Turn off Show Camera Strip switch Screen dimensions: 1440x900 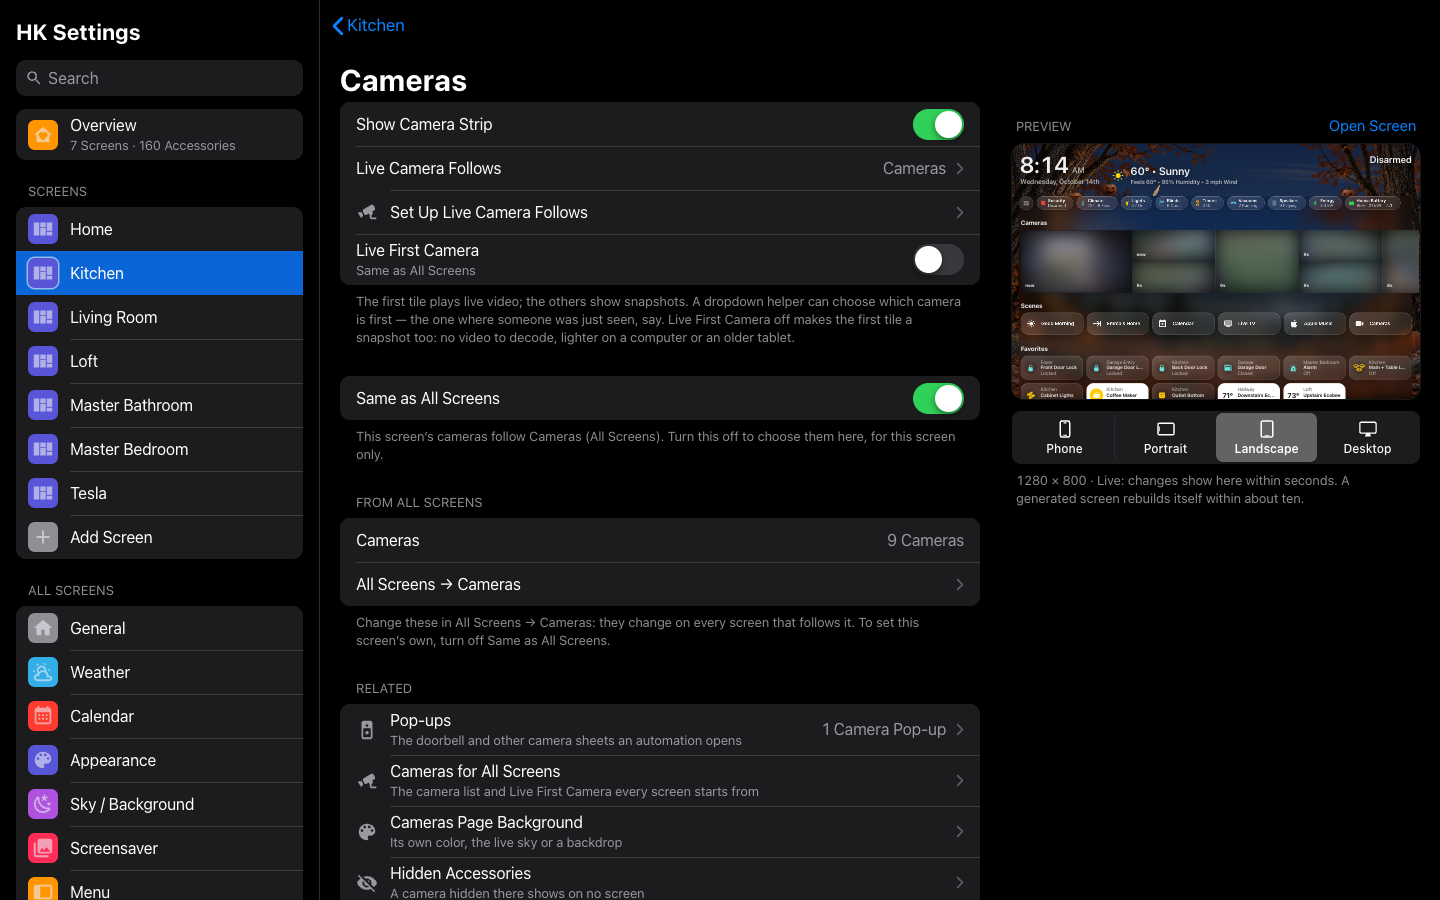click(938, 124)
